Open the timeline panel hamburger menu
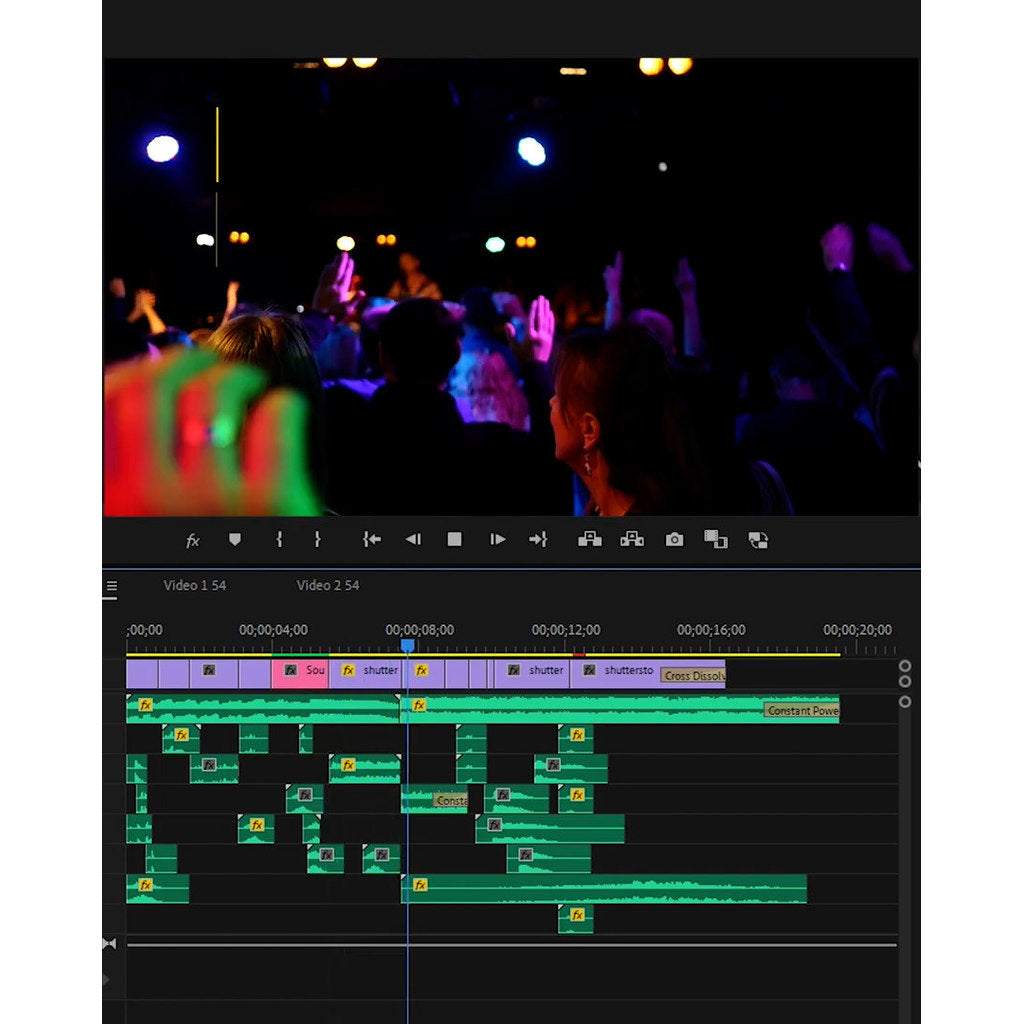Image resolution: width=1024 pixels, height=1024 pixels. [x=112, y=586]
